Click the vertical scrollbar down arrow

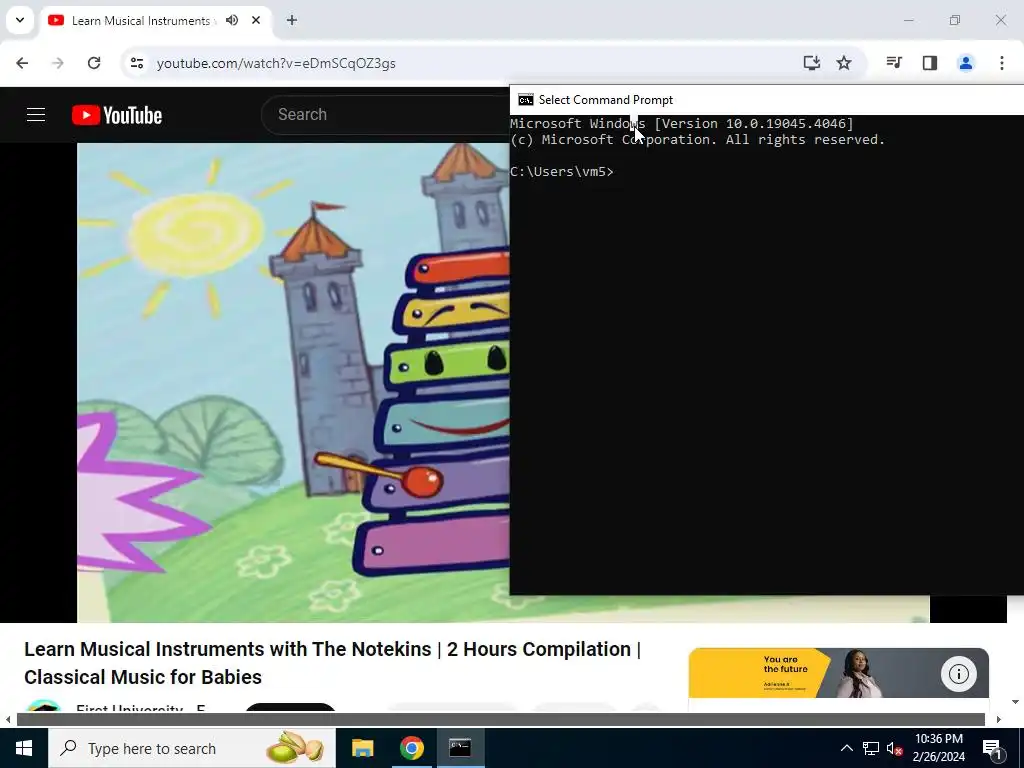1016,702
